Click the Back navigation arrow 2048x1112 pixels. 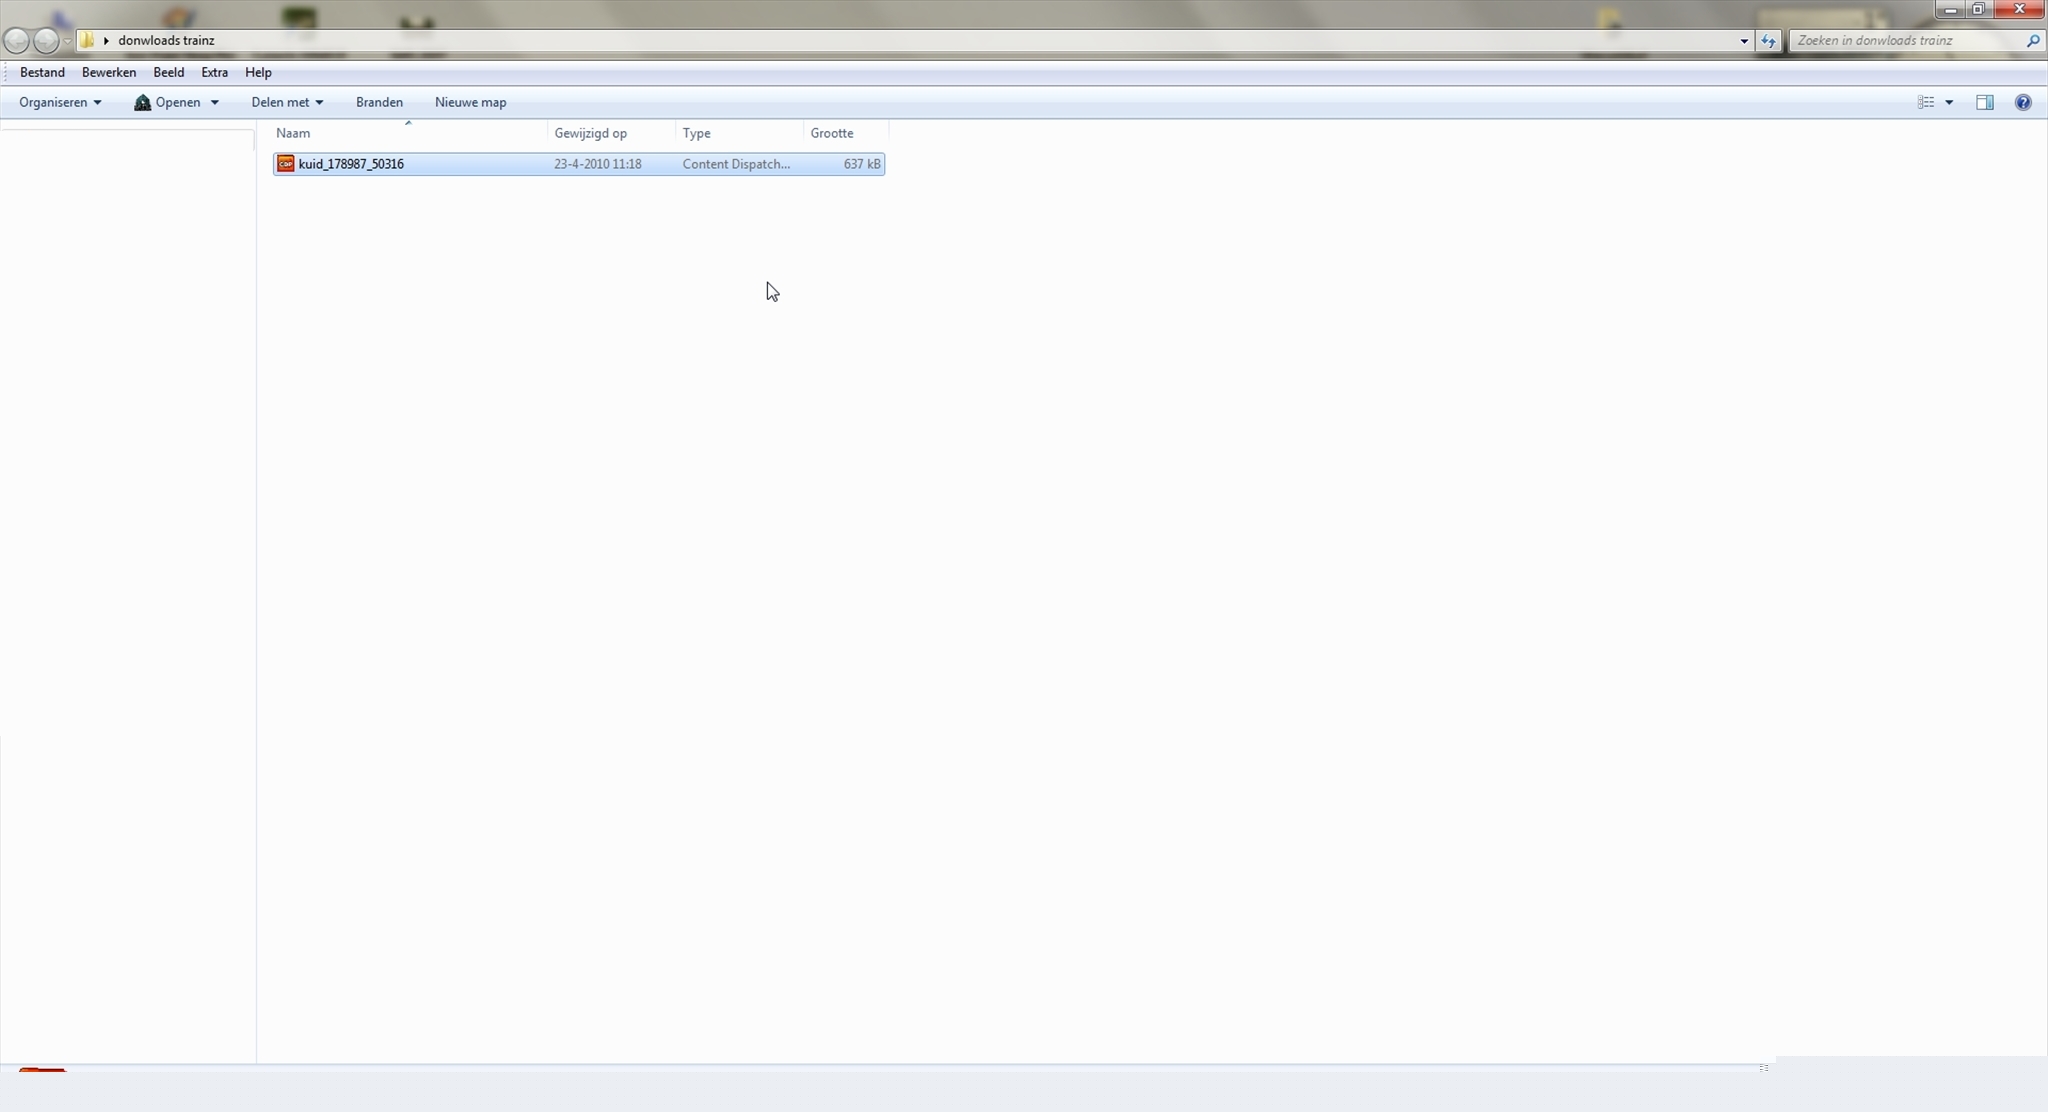click(x=16, y=40)
